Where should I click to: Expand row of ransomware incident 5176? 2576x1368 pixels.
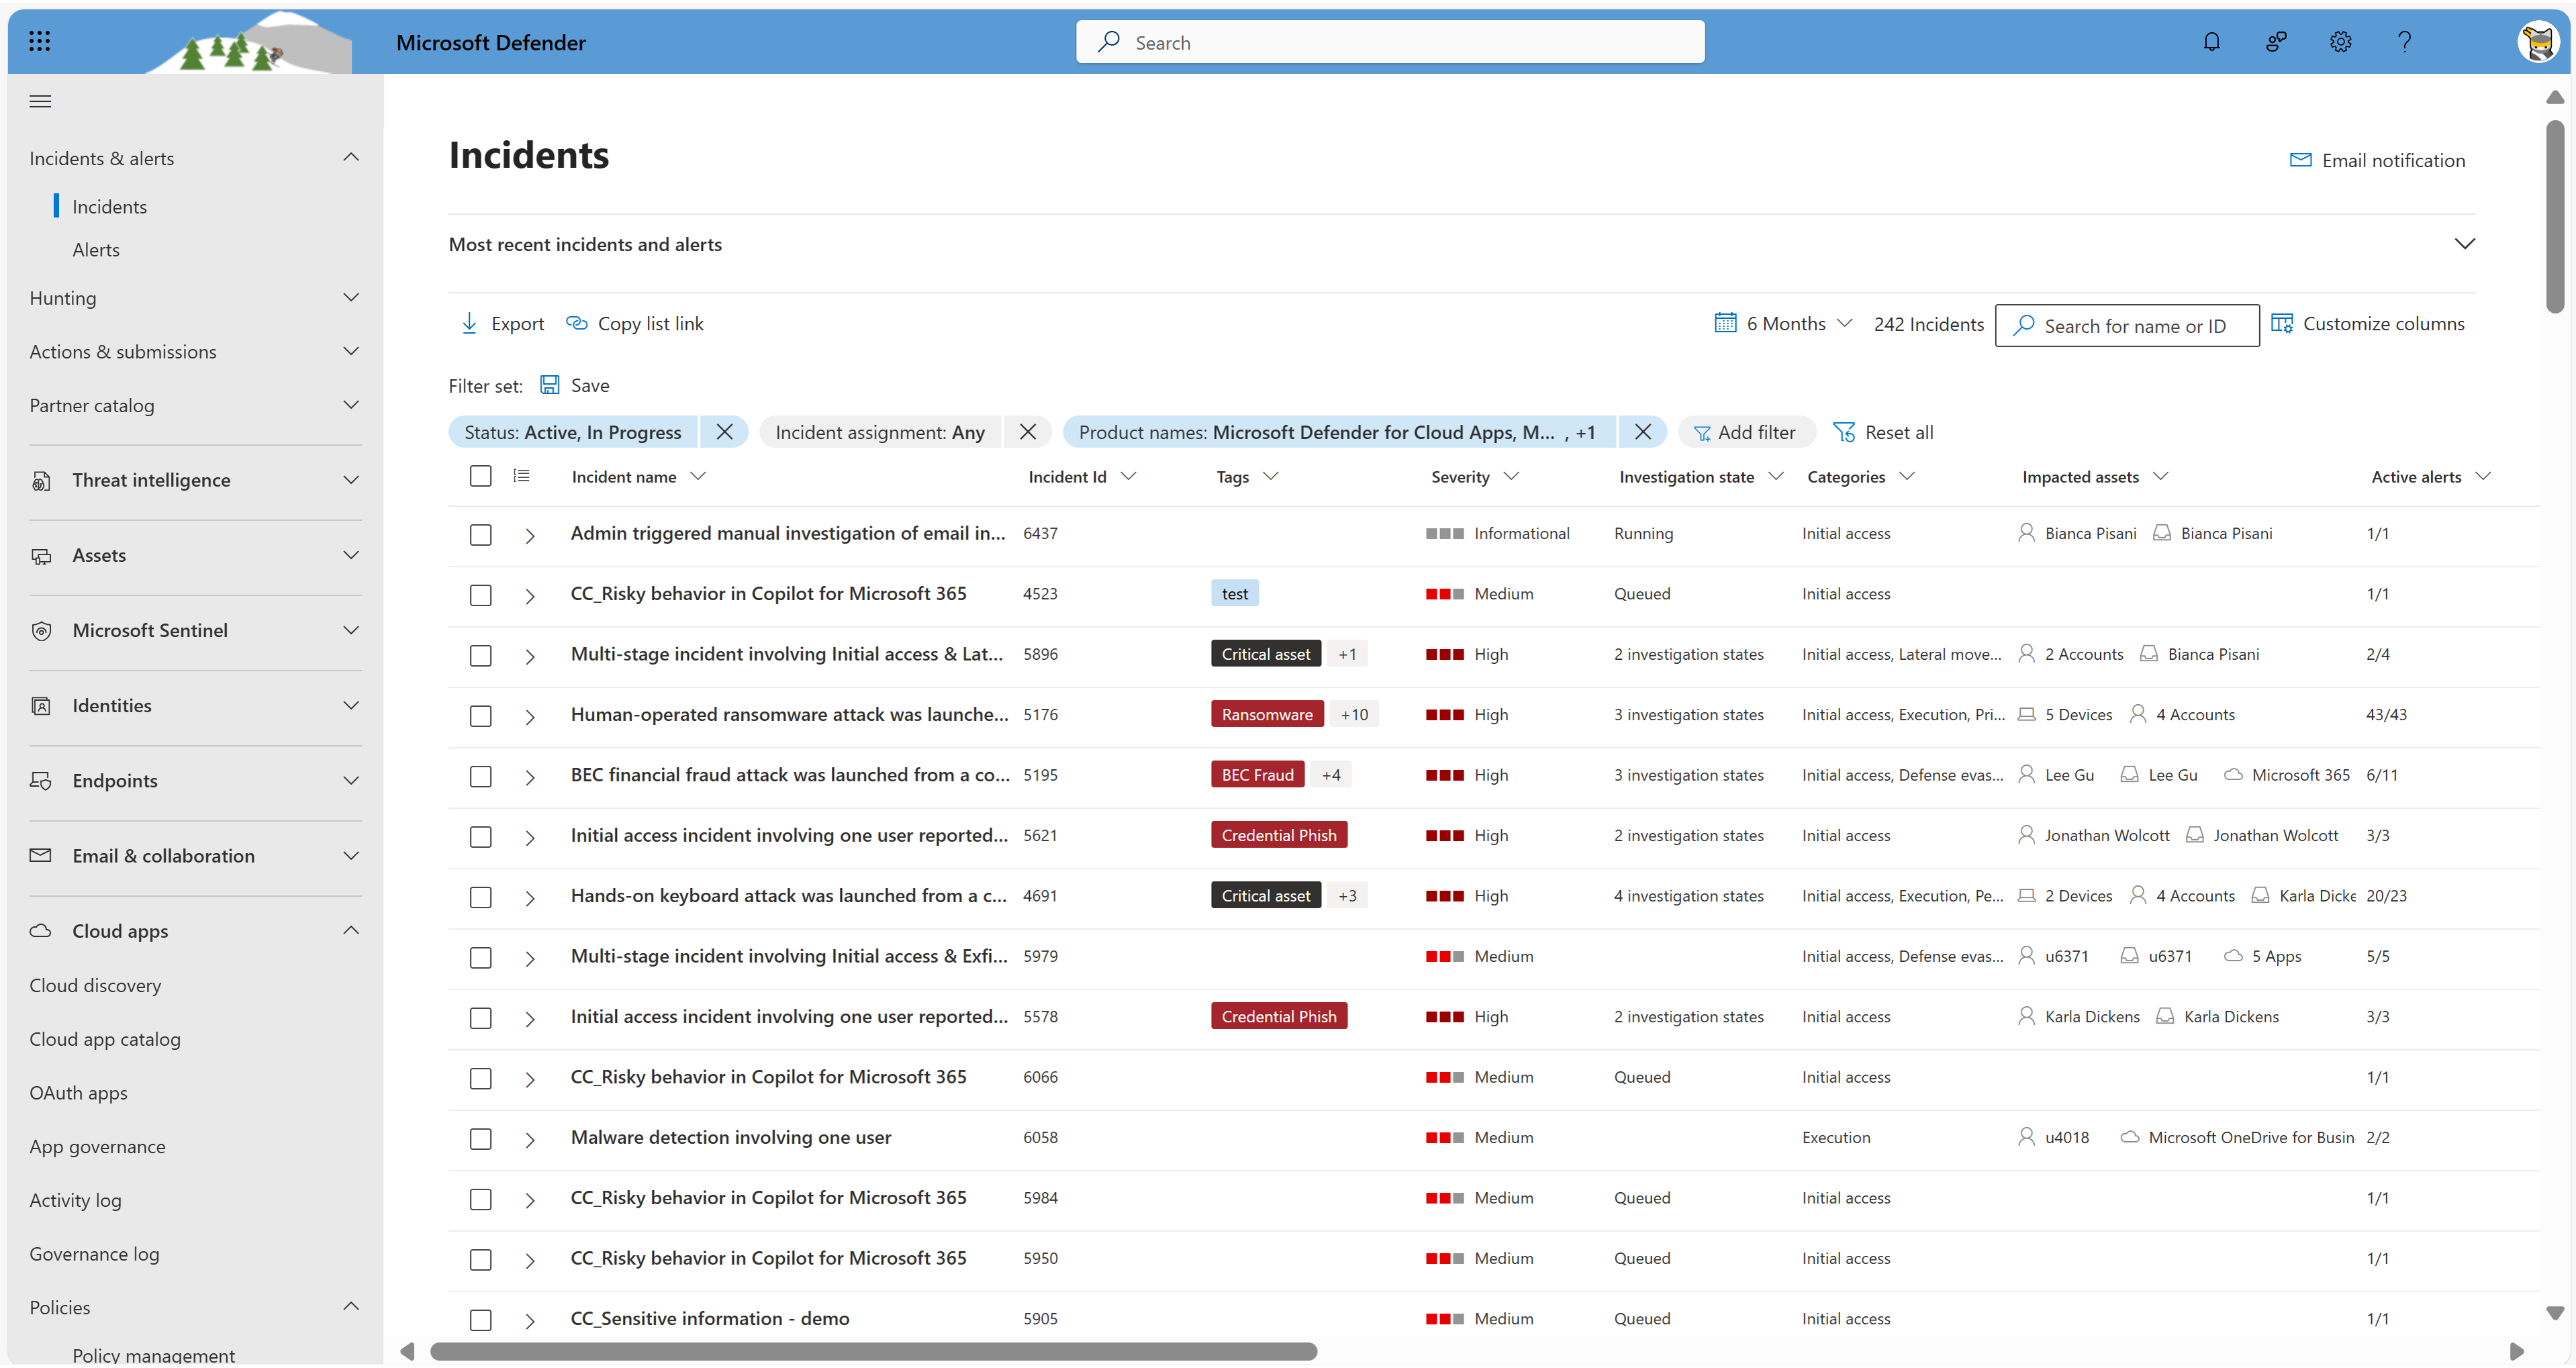[x=530, y=717]
